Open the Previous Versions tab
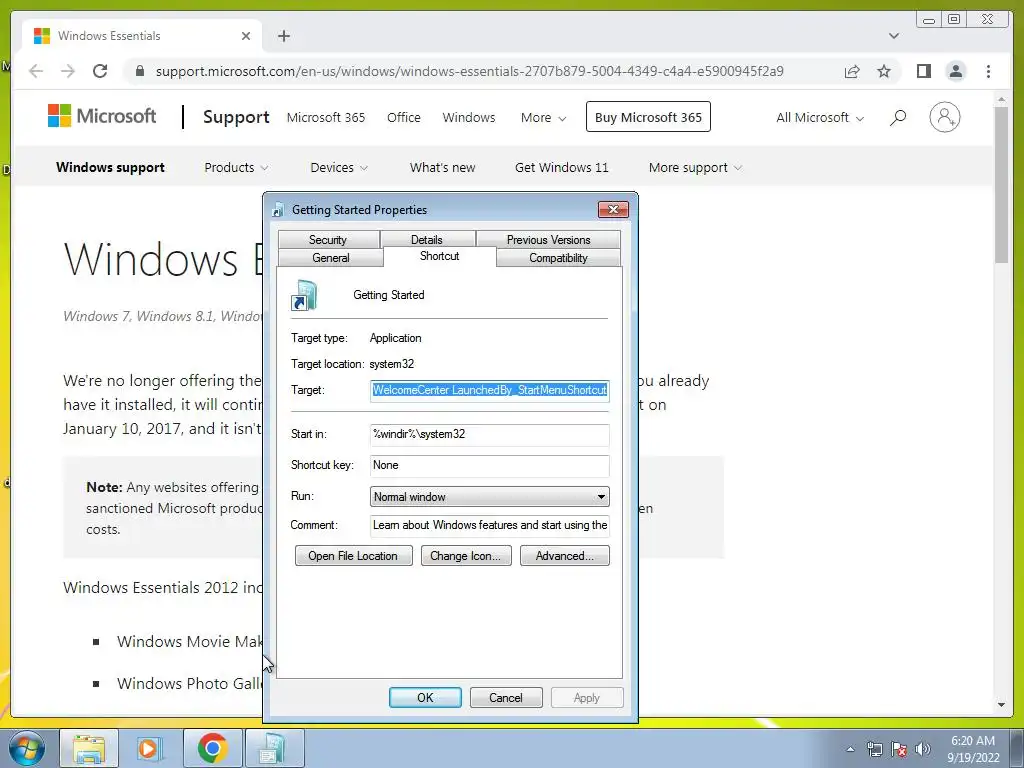Image resolution: width=1024 pixels, height=768 pixels. click(x=548, y=240)
